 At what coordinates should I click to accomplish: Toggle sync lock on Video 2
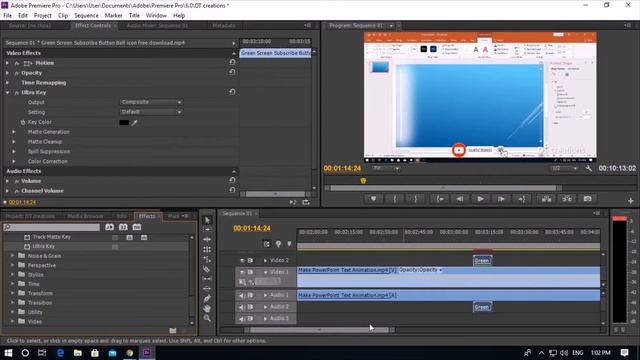pyautogui.click(x=250, y=260)
